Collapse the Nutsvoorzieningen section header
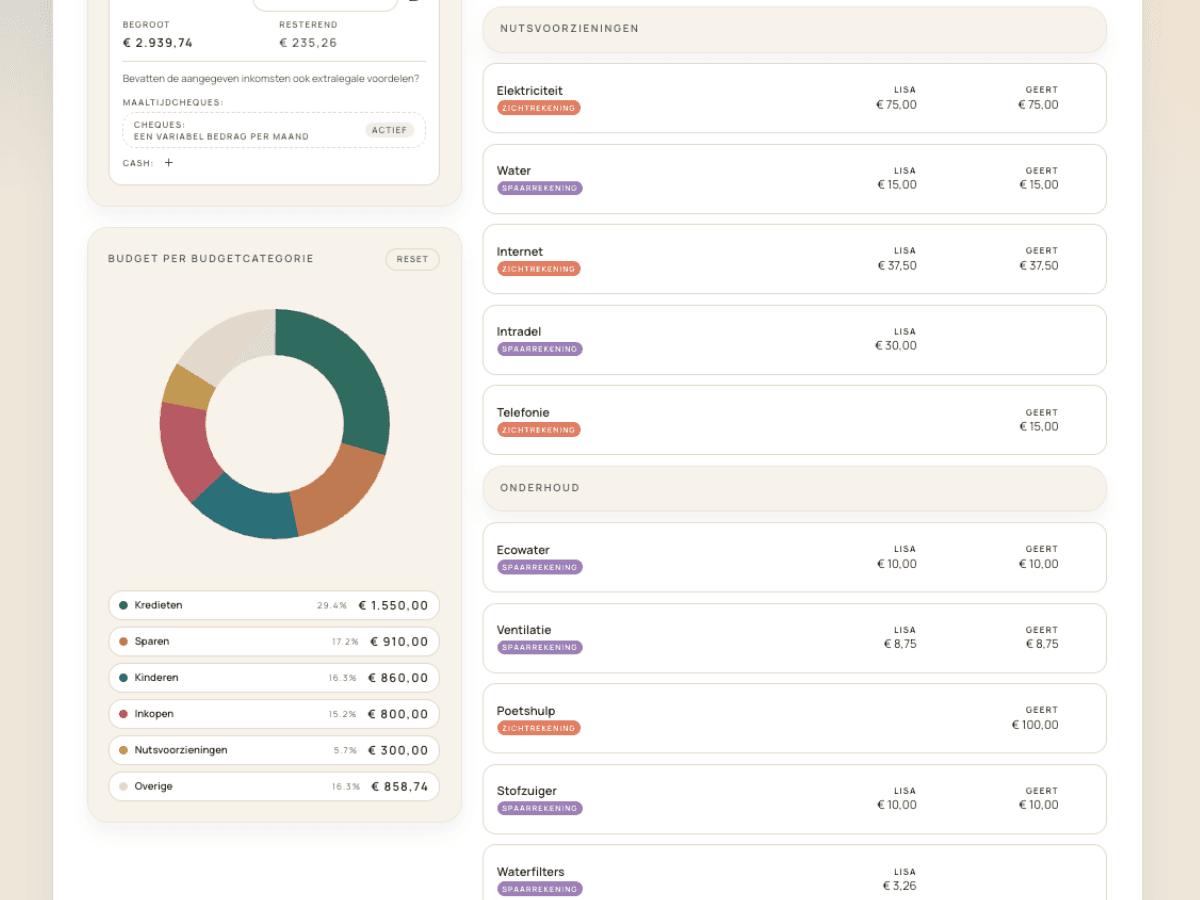 (794, 29)
